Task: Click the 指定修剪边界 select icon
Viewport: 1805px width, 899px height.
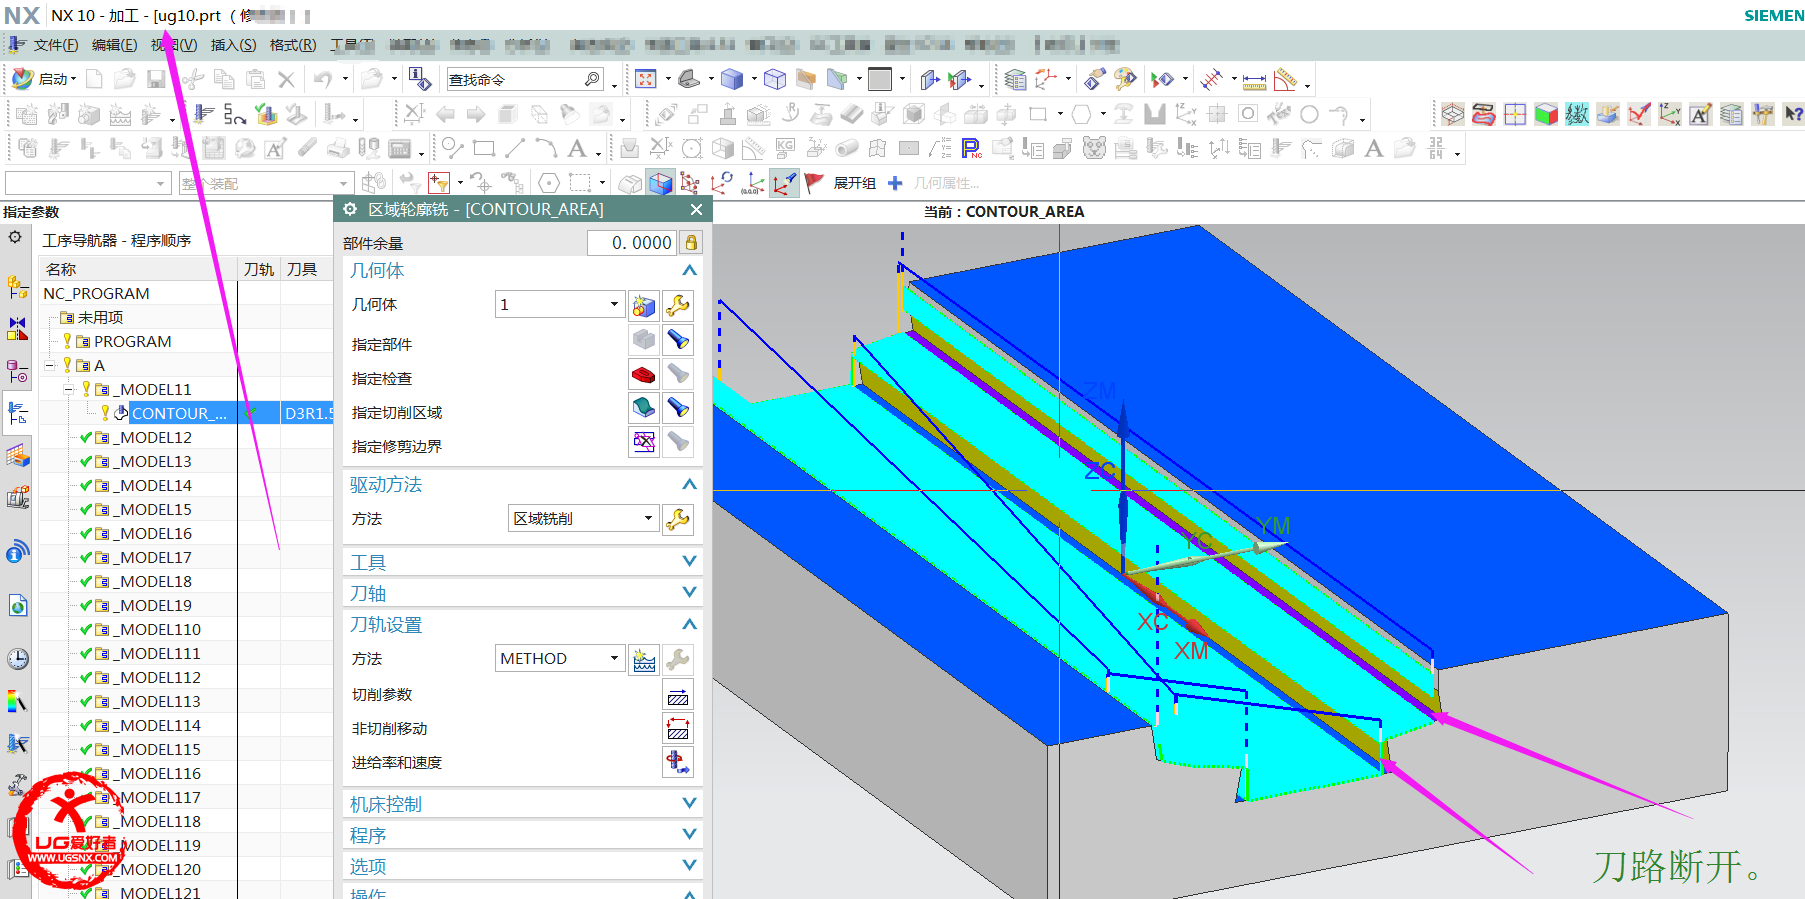Action: tap(644, 441)
